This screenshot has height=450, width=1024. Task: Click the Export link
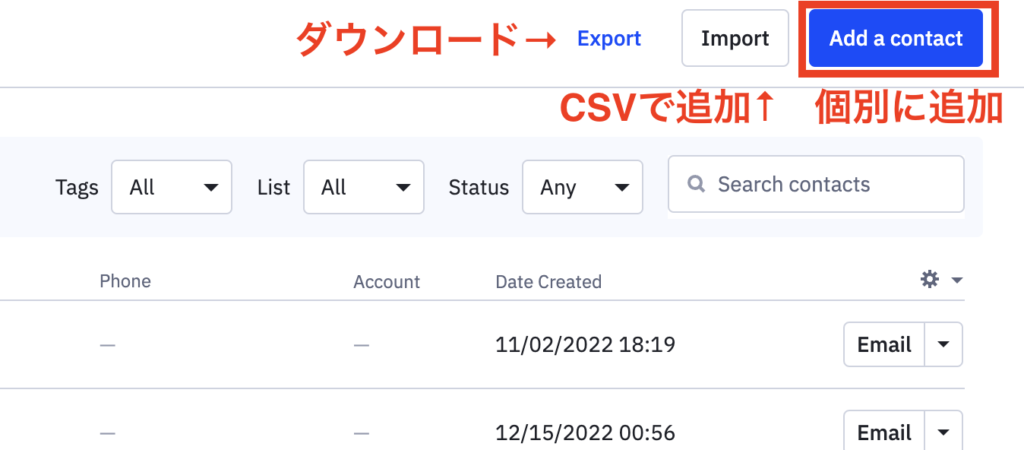609,39
